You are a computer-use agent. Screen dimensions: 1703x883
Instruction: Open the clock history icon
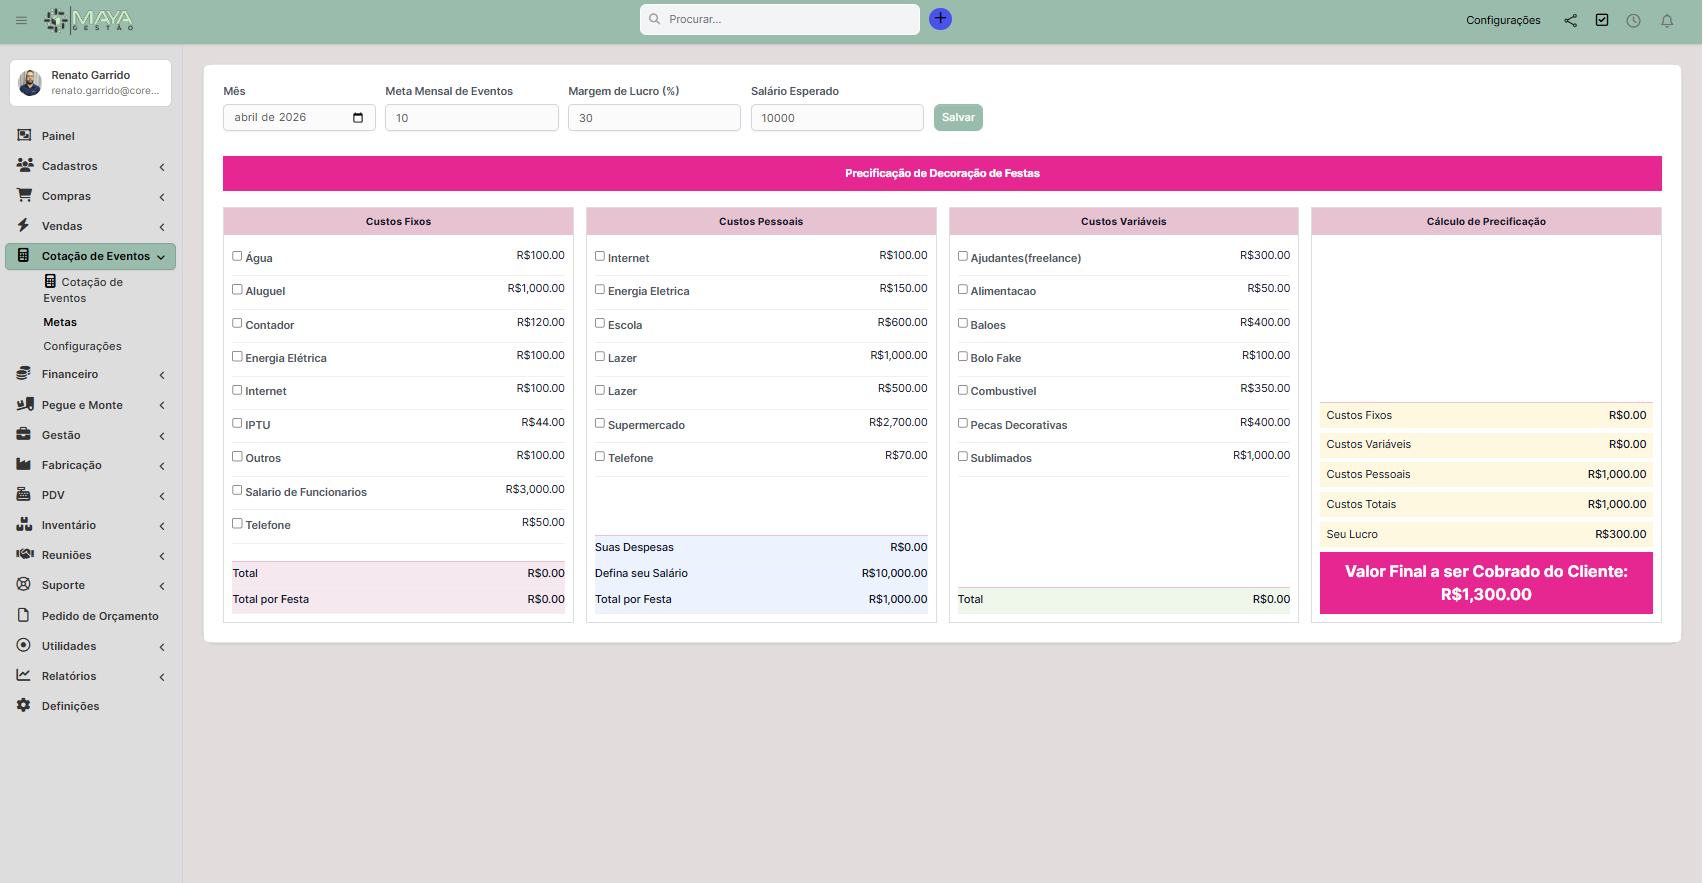click(x=1633, y=20)
